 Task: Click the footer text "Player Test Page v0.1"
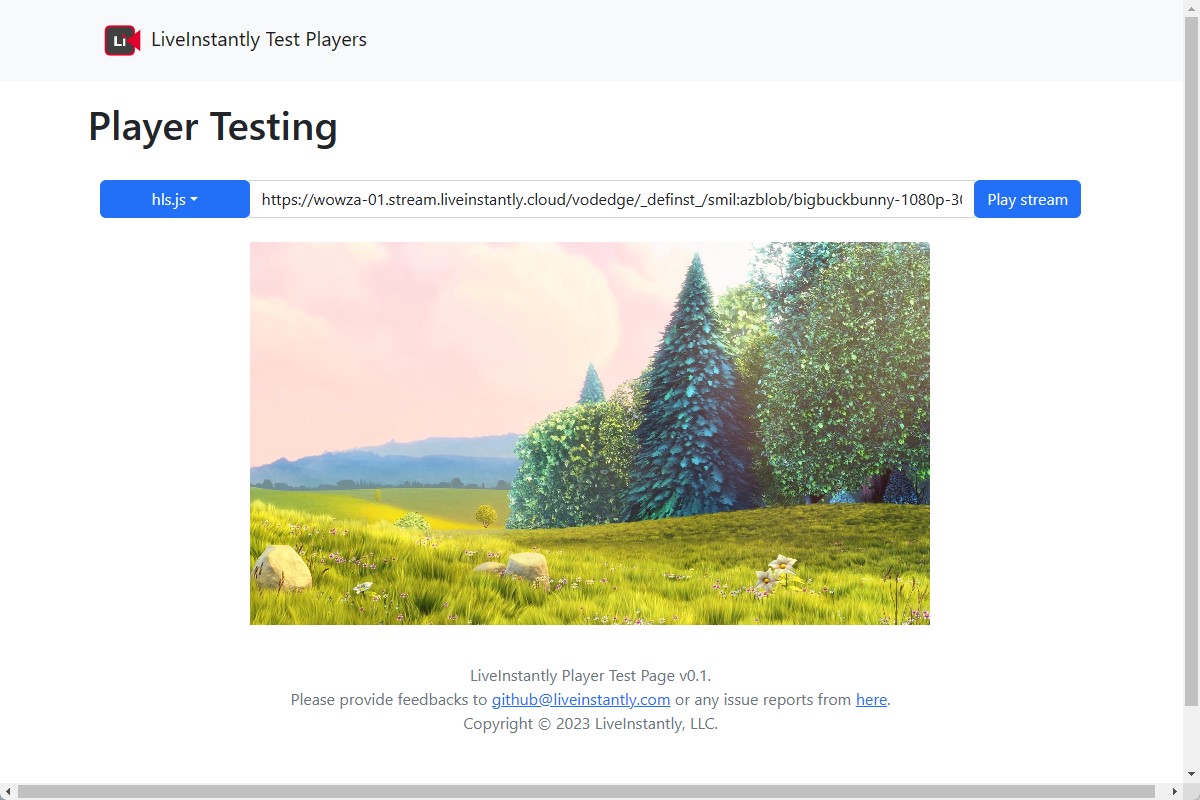(590, 676)
